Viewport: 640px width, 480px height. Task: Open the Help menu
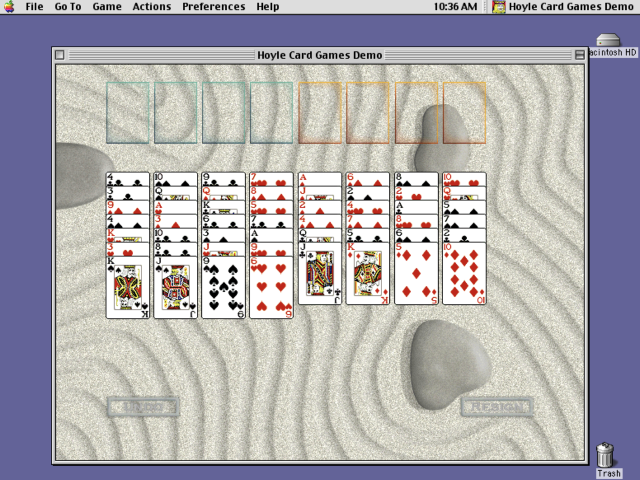click(x=268, y=7)
